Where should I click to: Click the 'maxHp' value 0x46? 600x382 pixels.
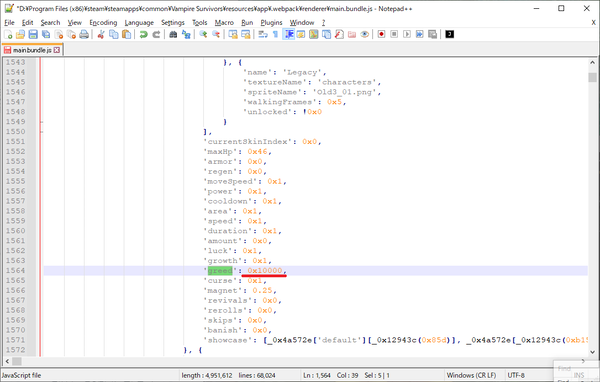[257, 152]
